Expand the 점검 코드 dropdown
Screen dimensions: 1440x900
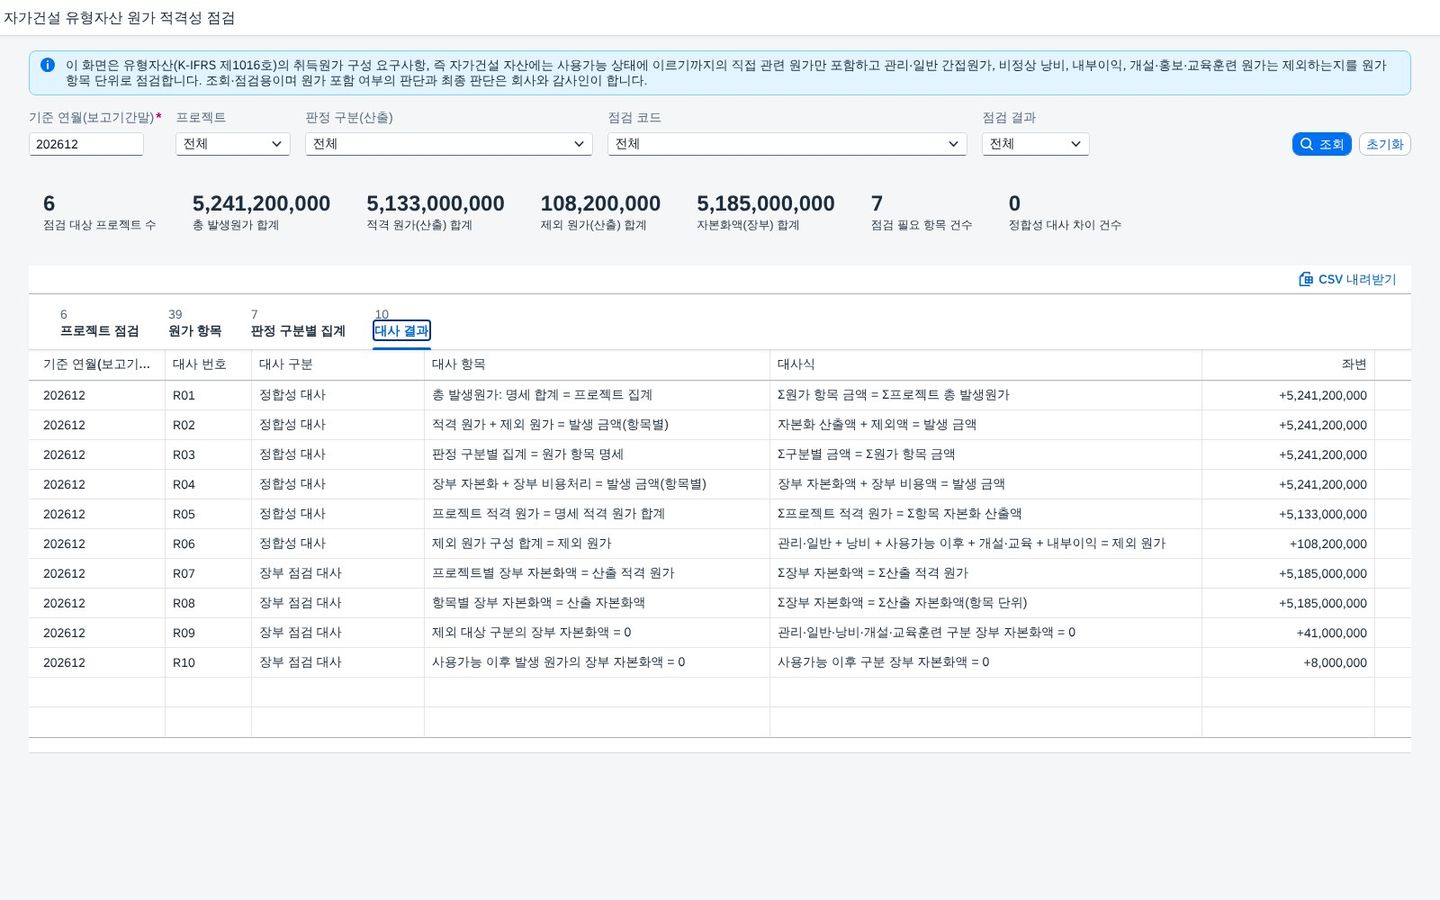pos(787,144)
